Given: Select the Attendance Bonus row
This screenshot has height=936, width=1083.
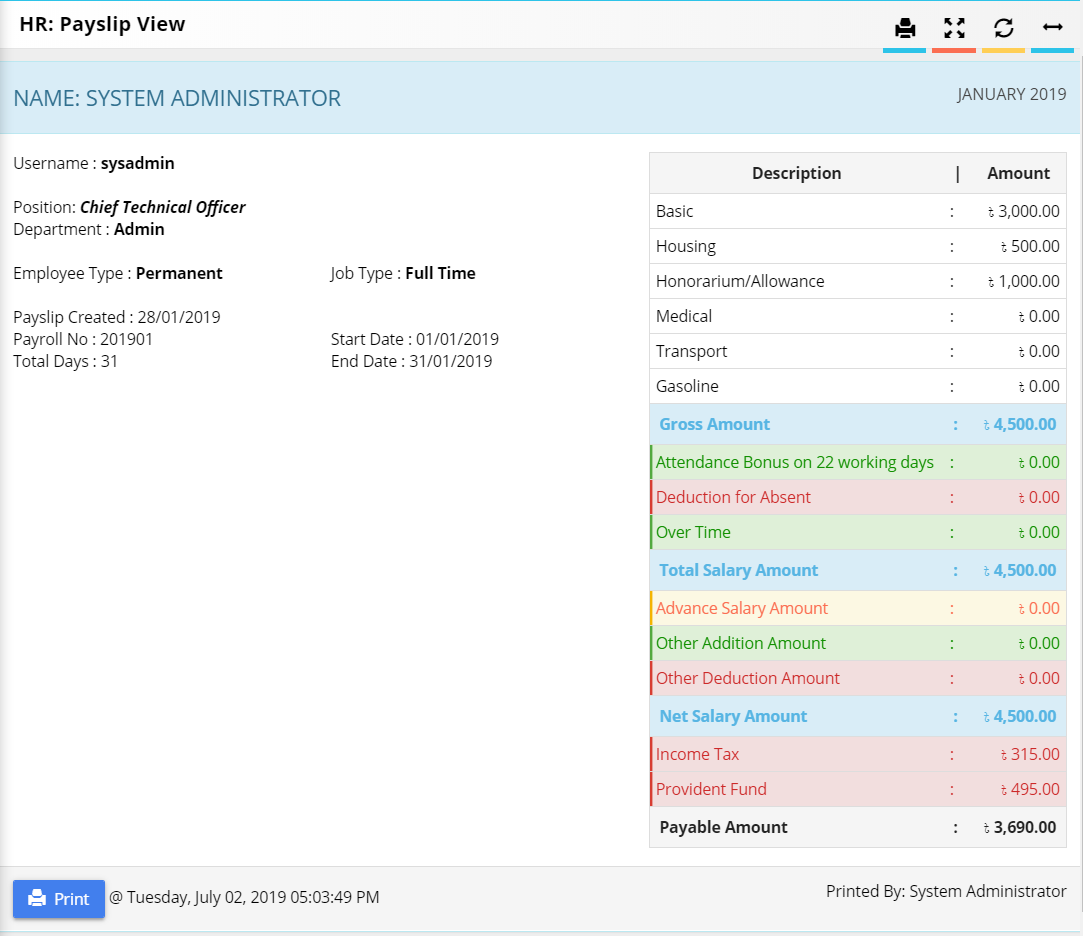Looking at the screenshot, I should click(x=858, y=462).
